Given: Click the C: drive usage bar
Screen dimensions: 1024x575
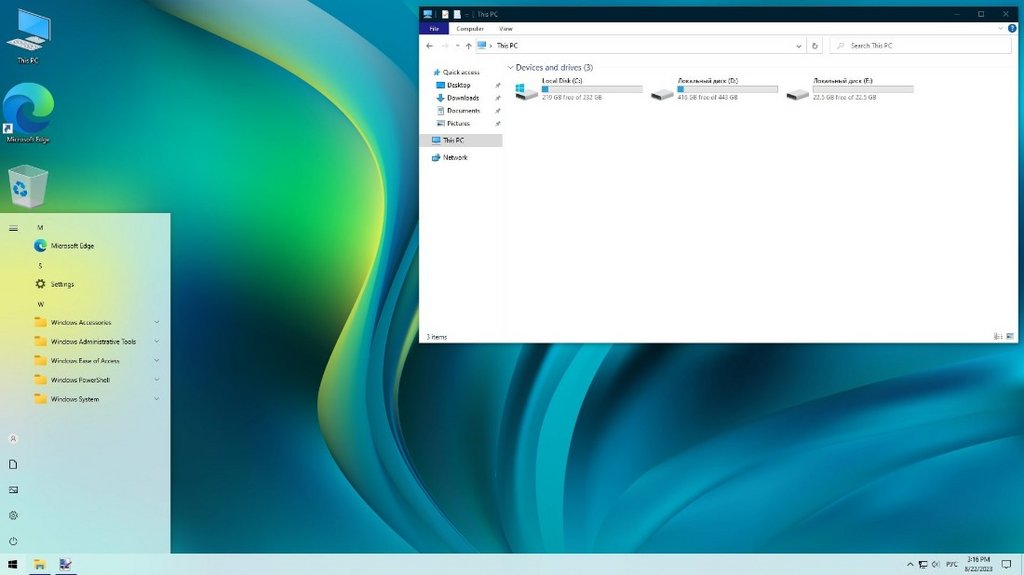Looking at the screenshot, I should pos(592,89).
